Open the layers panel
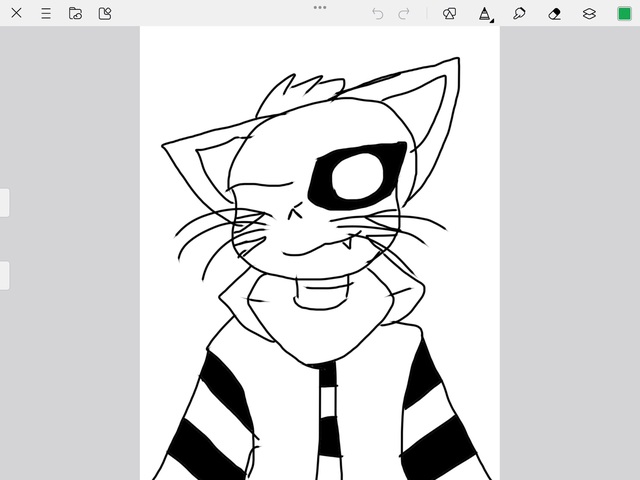This screenshot has height=480, width=640. click(x=589, y=13)
